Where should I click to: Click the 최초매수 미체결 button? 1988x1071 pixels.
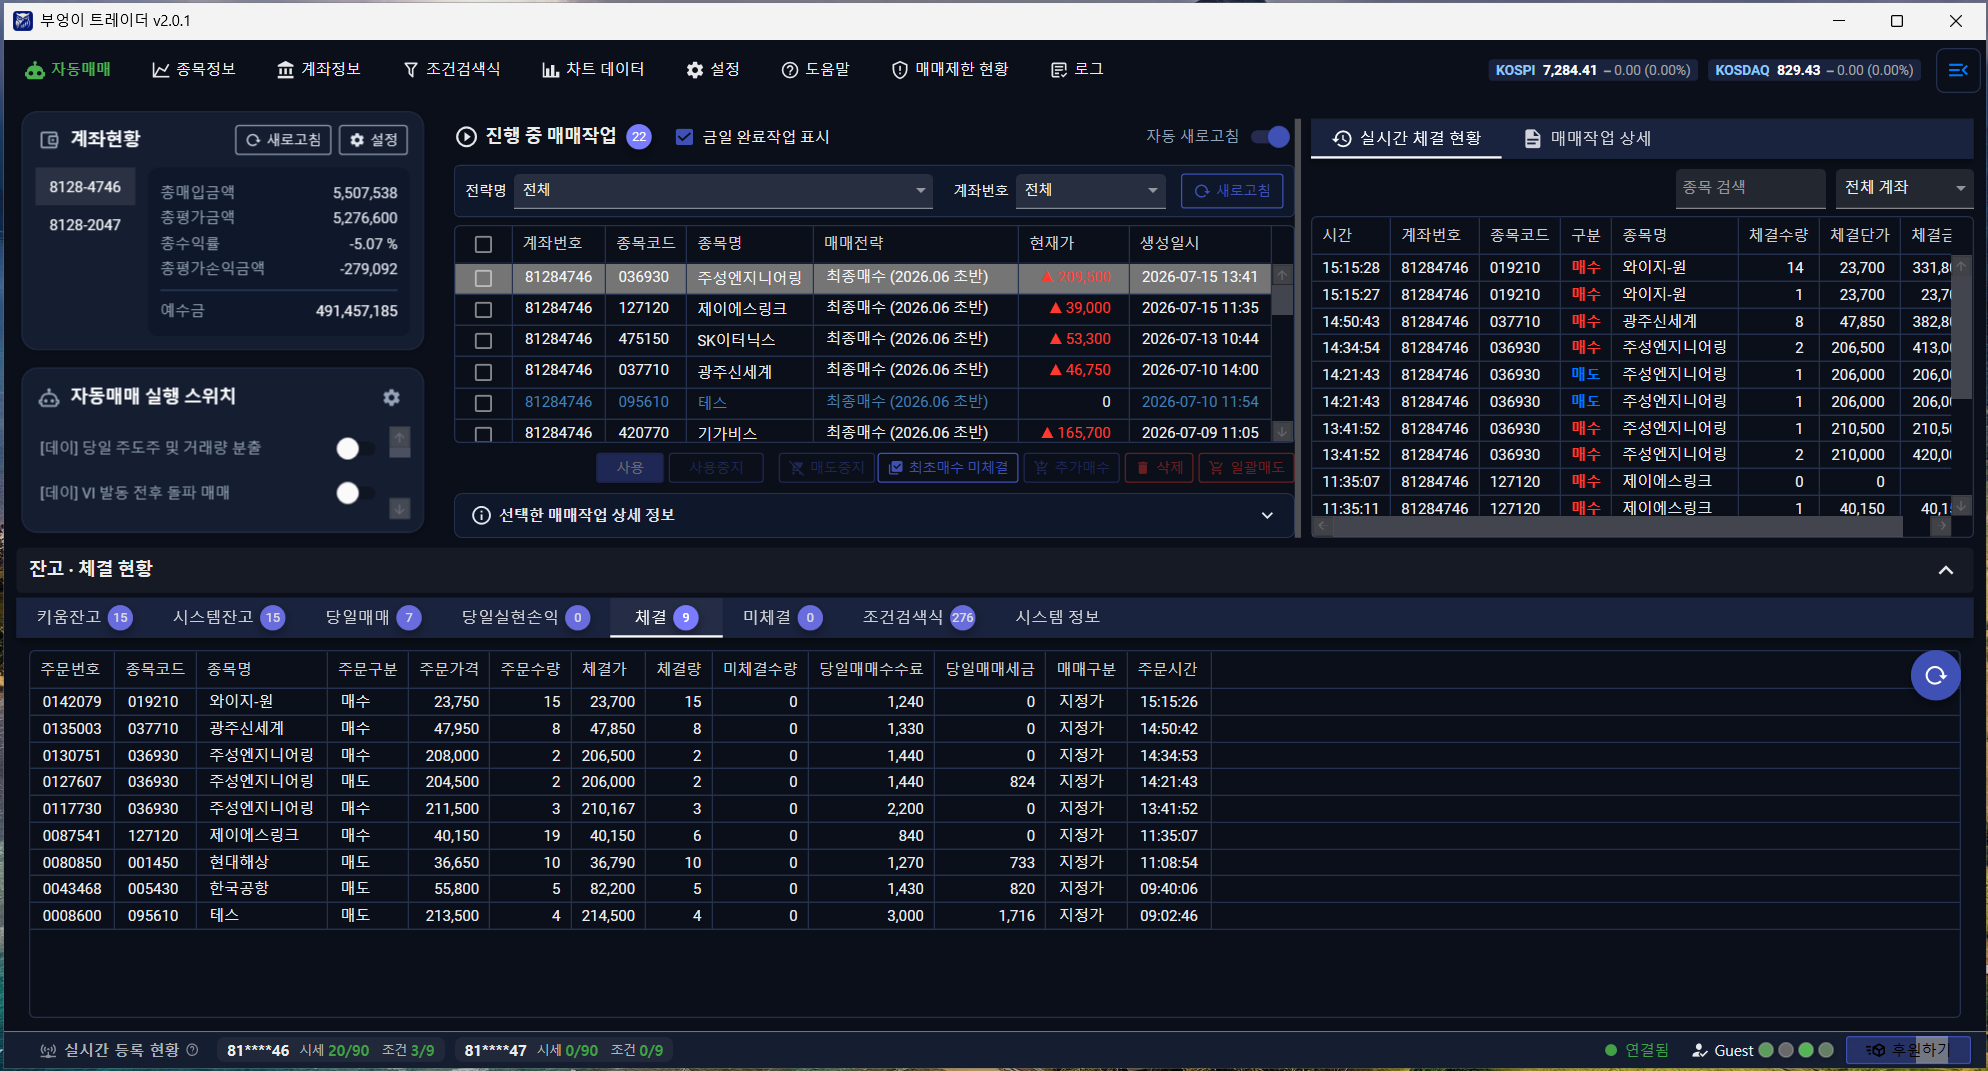pyautogui.click(x=948, y=467)
